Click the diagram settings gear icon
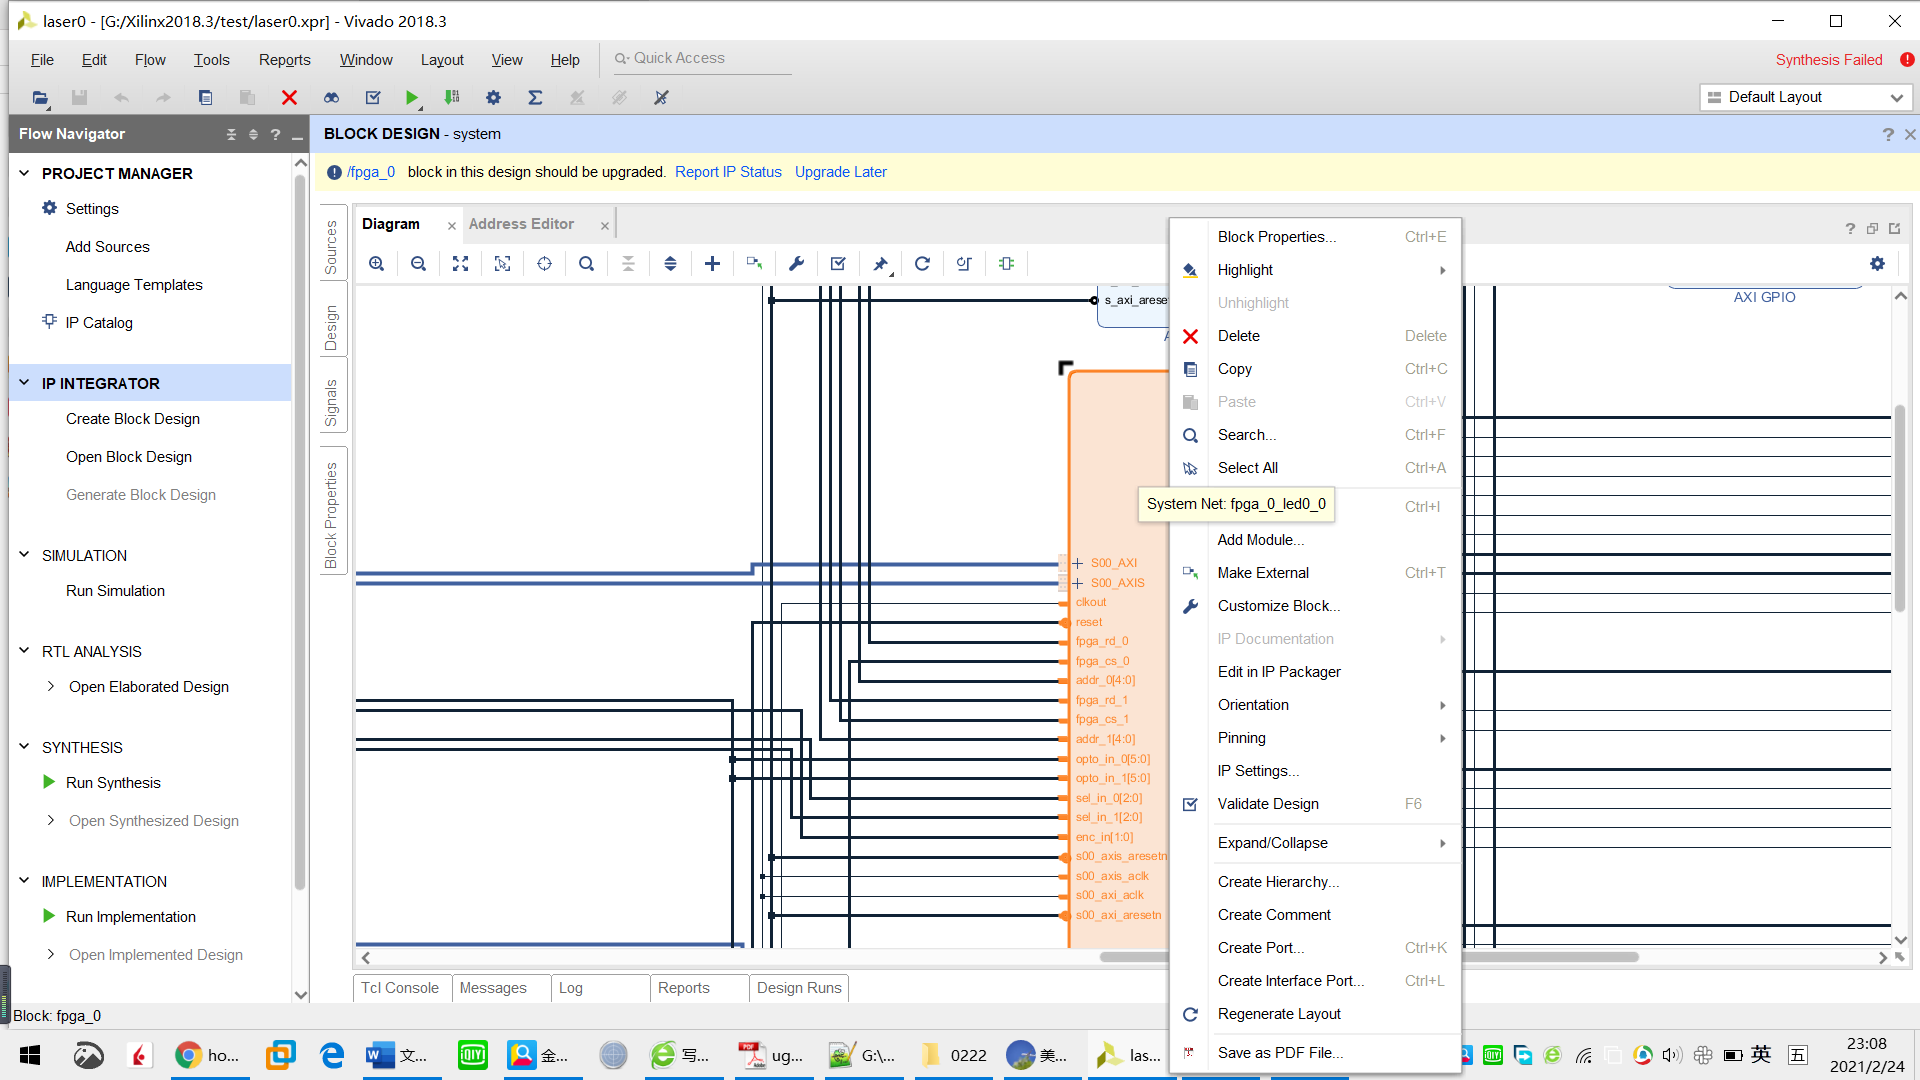Viewport: 1920px width, 1080px height. coord(1877,264)
